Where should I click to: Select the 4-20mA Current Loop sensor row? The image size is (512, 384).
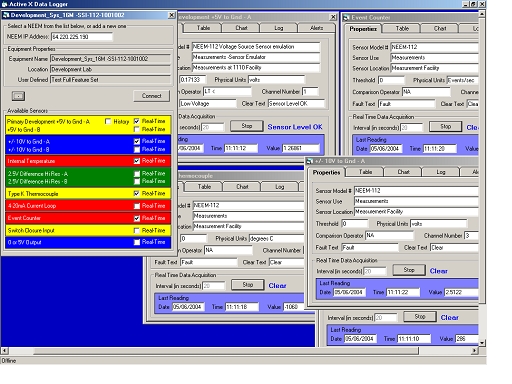(88, 206)
